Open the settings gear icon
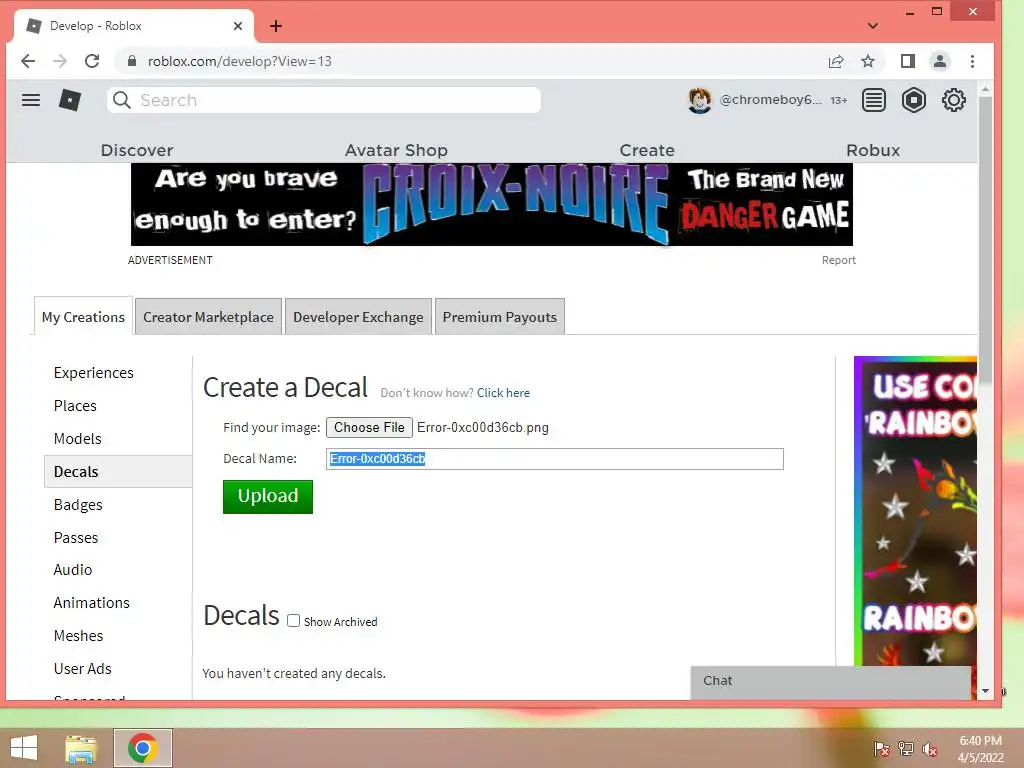Screen dimensions: 1024x768 click(953, 100)
